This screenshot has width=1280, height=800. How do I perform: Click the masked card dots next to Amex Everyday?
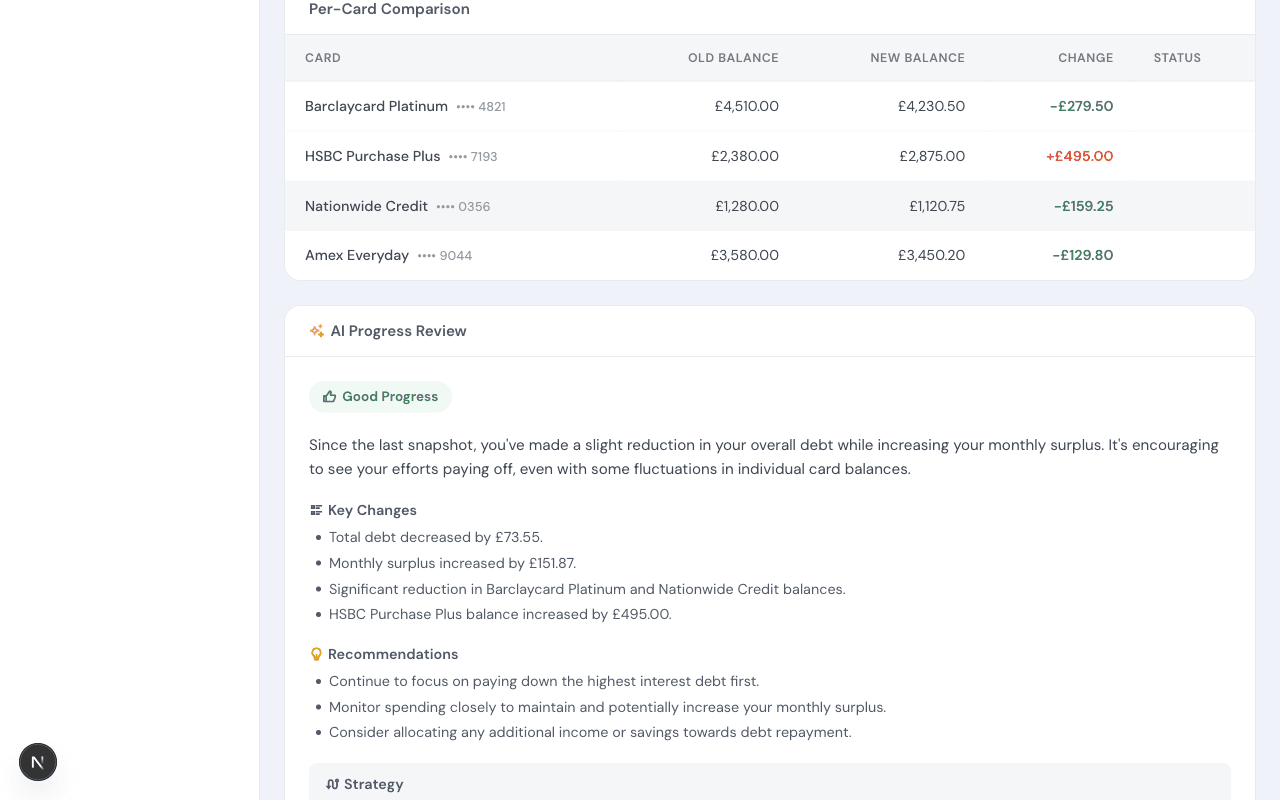coord(428,255)
